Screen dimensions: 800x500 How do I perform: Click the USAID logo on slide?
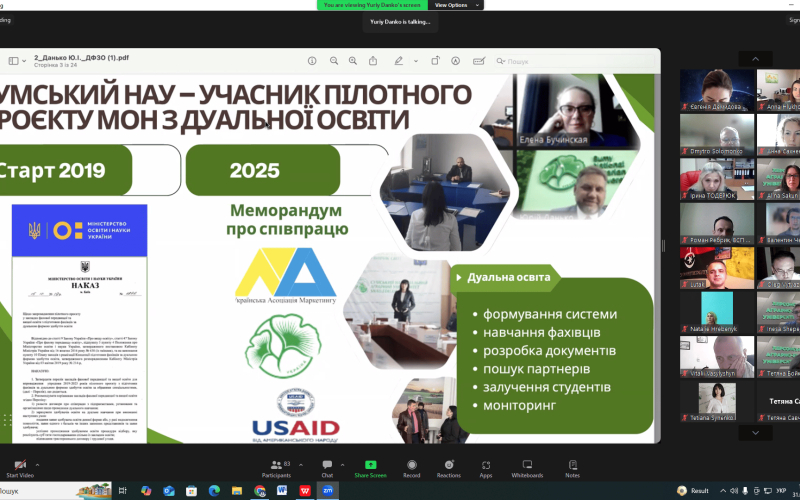point(296,416)
